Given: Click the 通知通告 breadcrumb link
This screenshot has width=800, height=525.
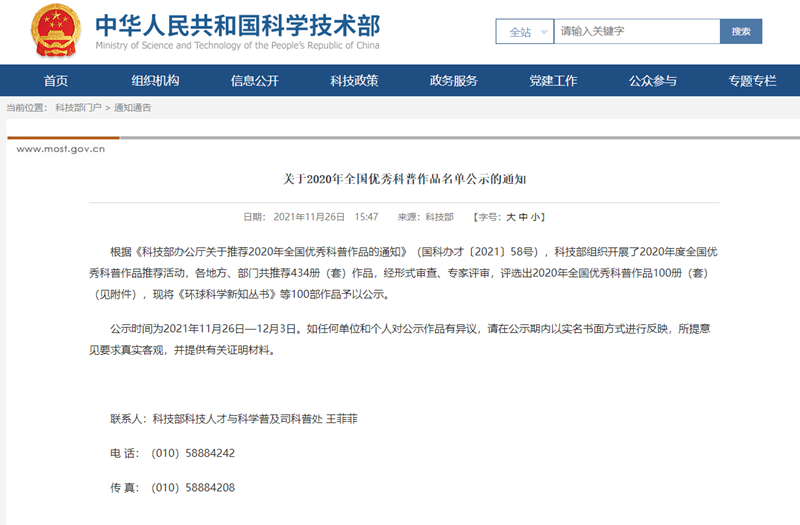Looking at the screenshot, I should pyautogui.click(x=132, y=107).
